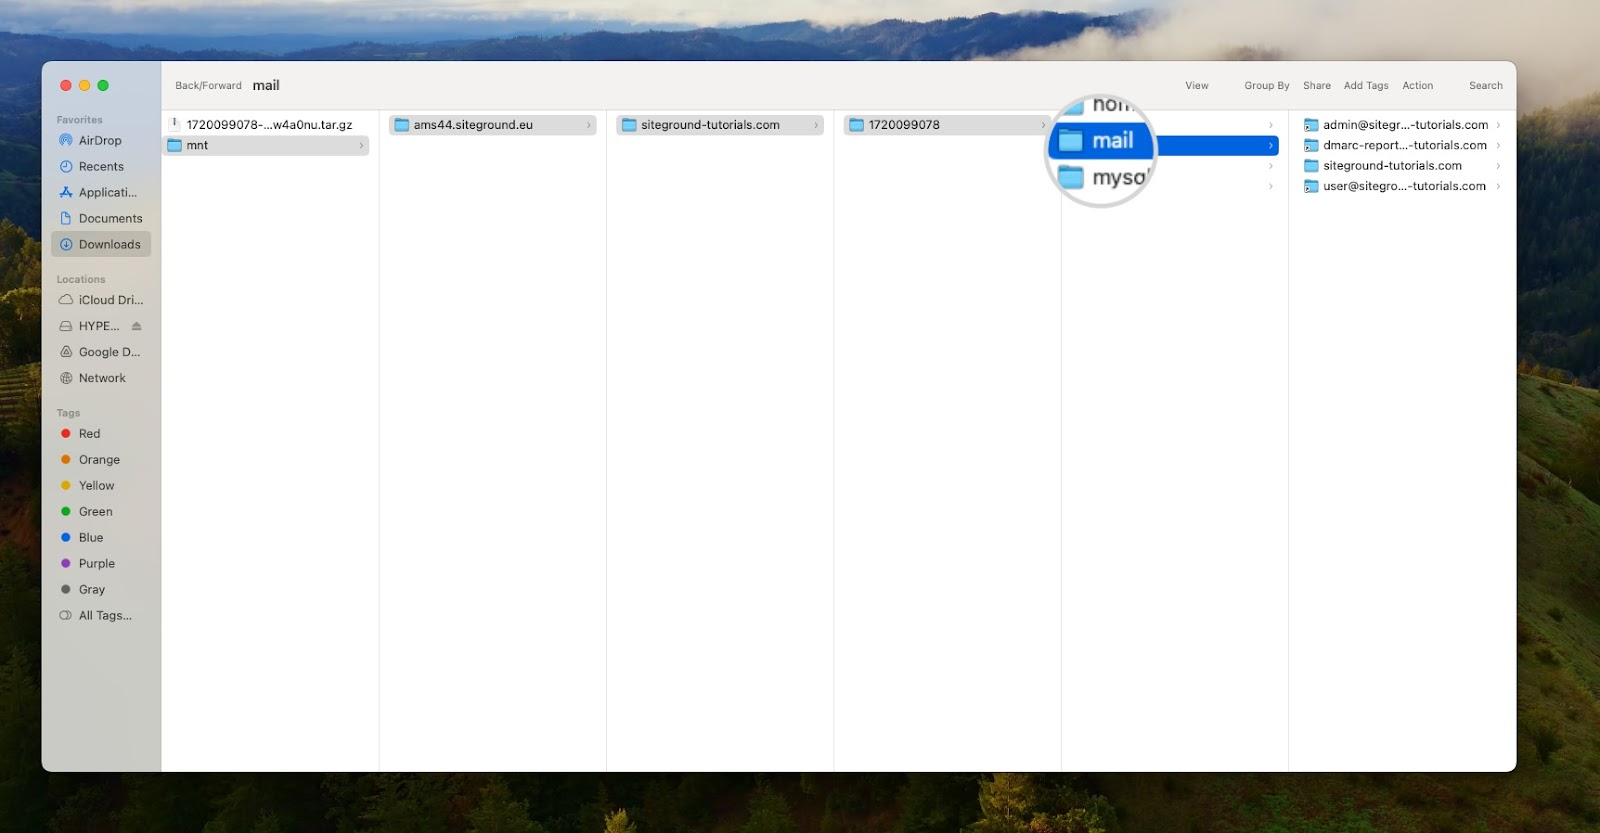This screenshot has height=833, width=1600.
Task: Open Applications in the sidebar
Action: point(100,193)
